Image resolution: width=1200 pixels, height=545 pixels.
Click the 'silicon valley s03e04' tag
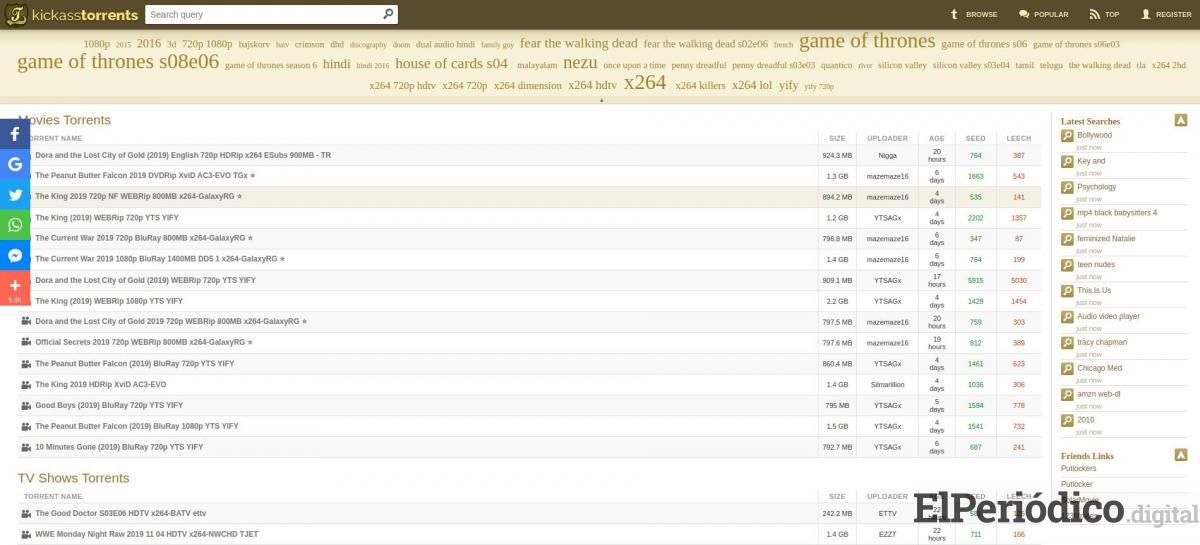pos(971,65)
